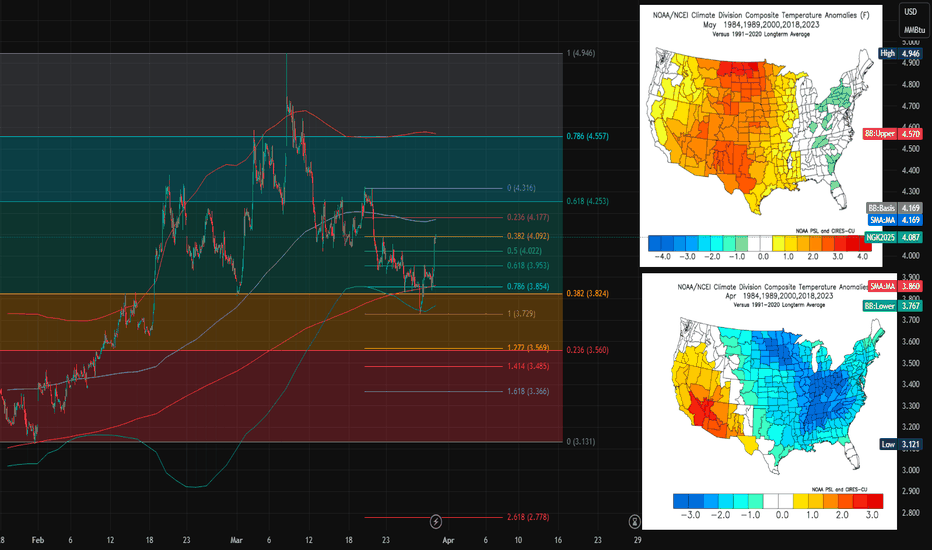Screen dimensions: 932x550
Task: Select Fibonacci level 0.618 (4.253)
Action: tap(587, 202)
